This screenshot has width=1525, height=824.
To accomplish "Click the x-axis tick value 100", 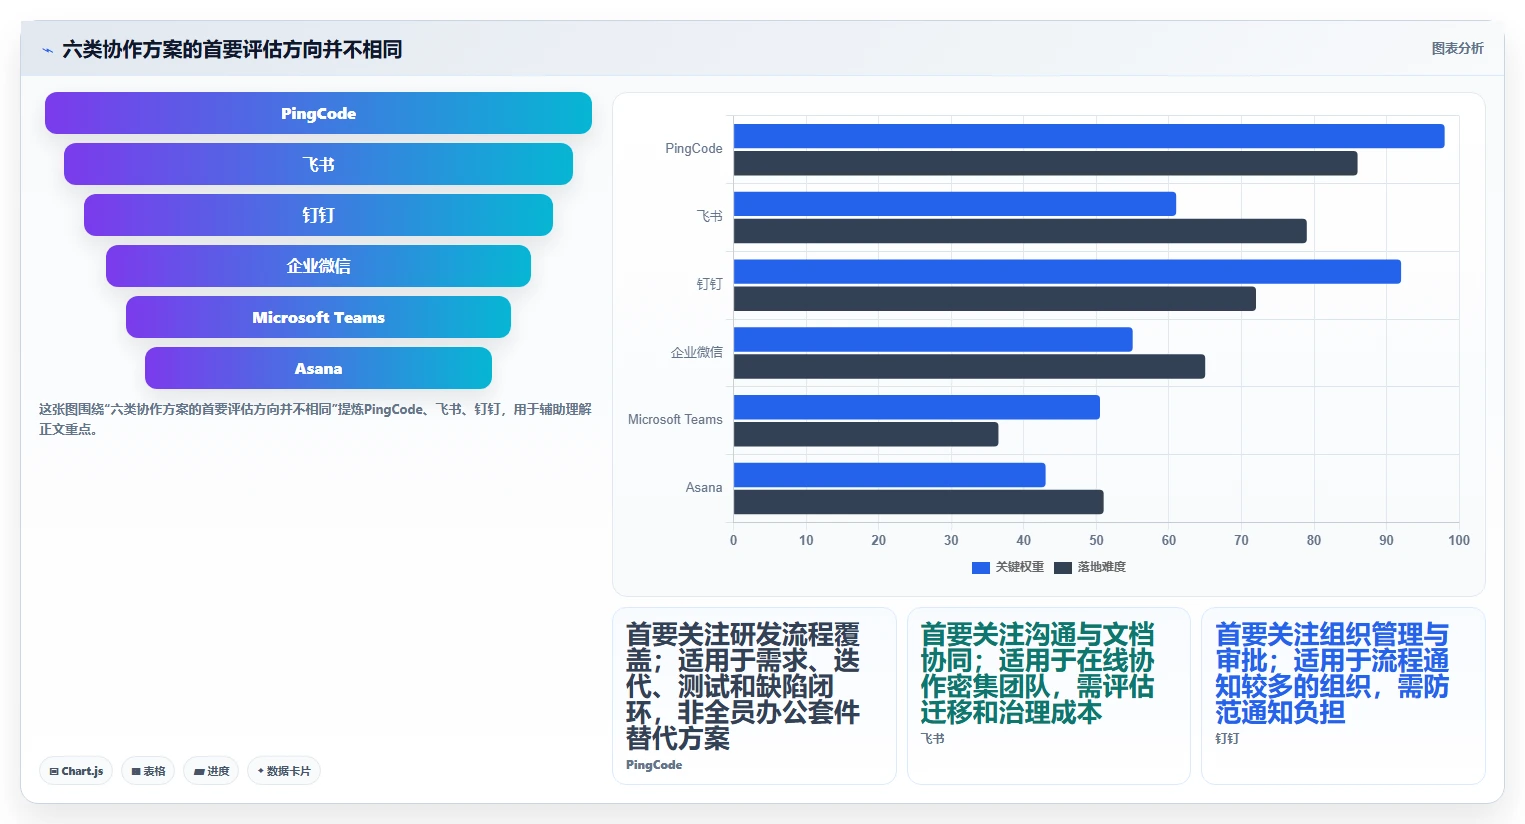I will pyautogui.click(x=1459, y=540).
